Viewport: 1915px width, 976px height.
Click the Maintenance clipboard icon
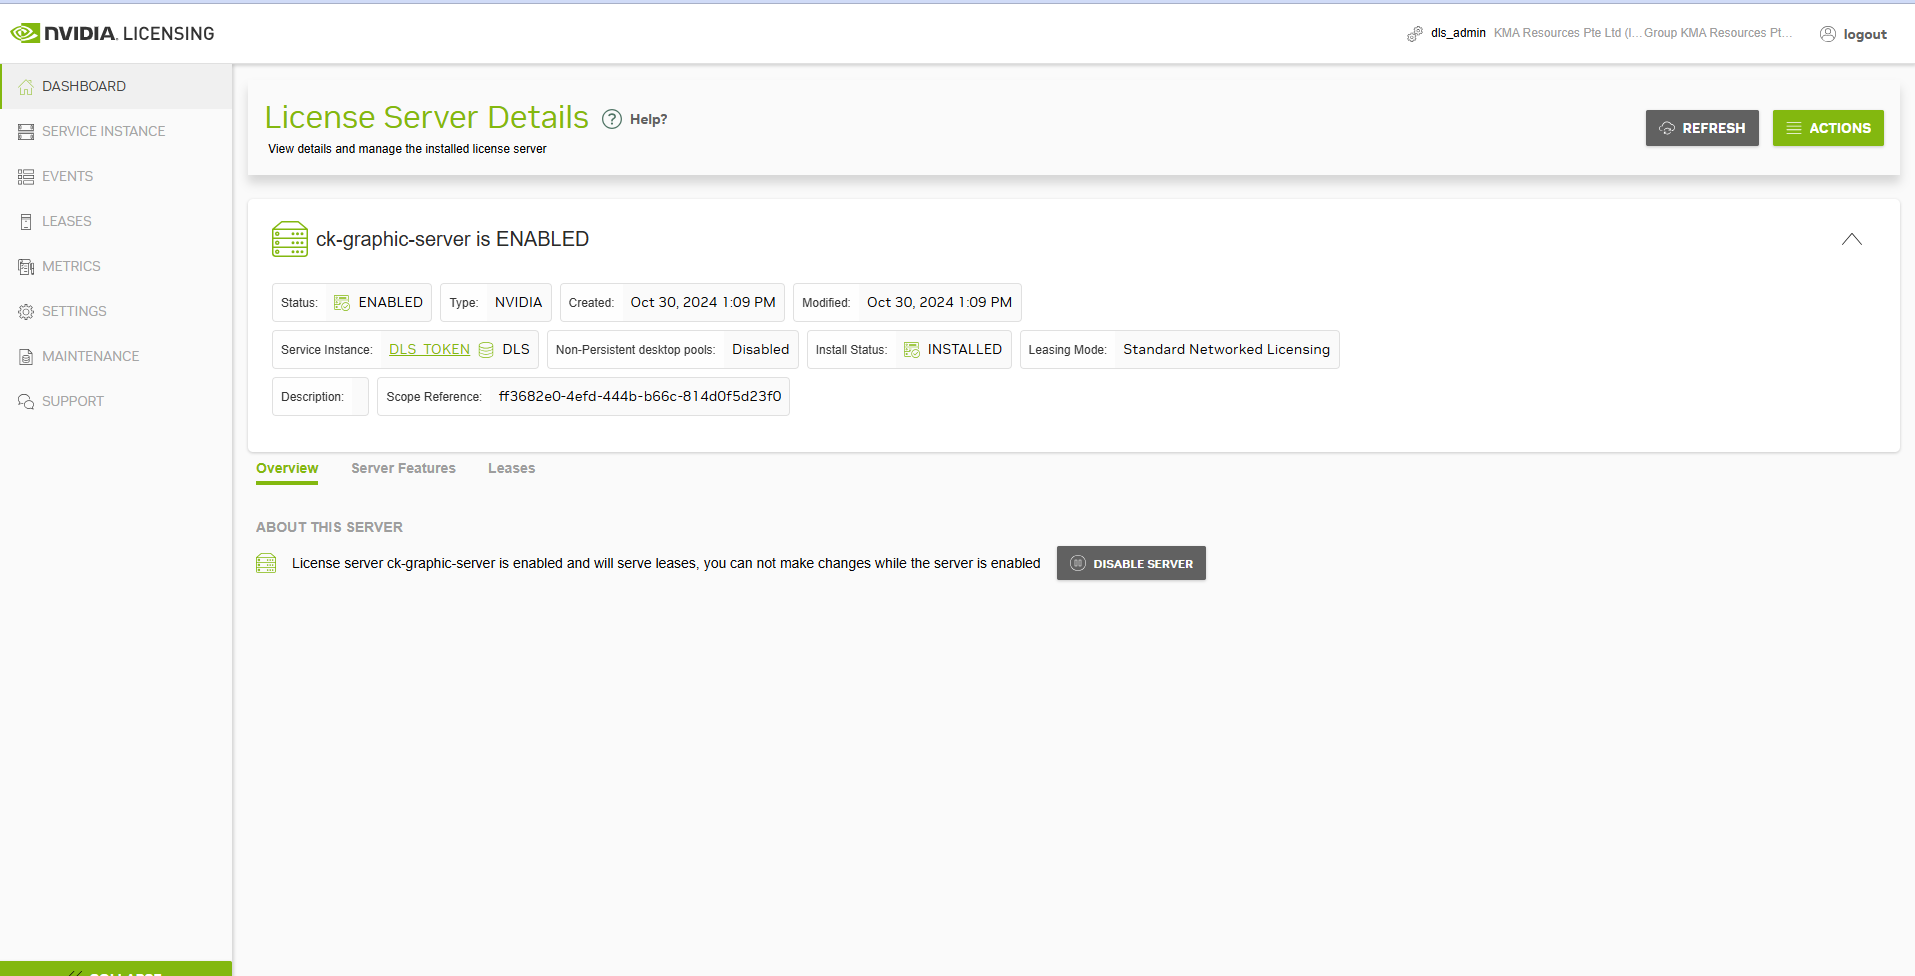tap(26, 357)
